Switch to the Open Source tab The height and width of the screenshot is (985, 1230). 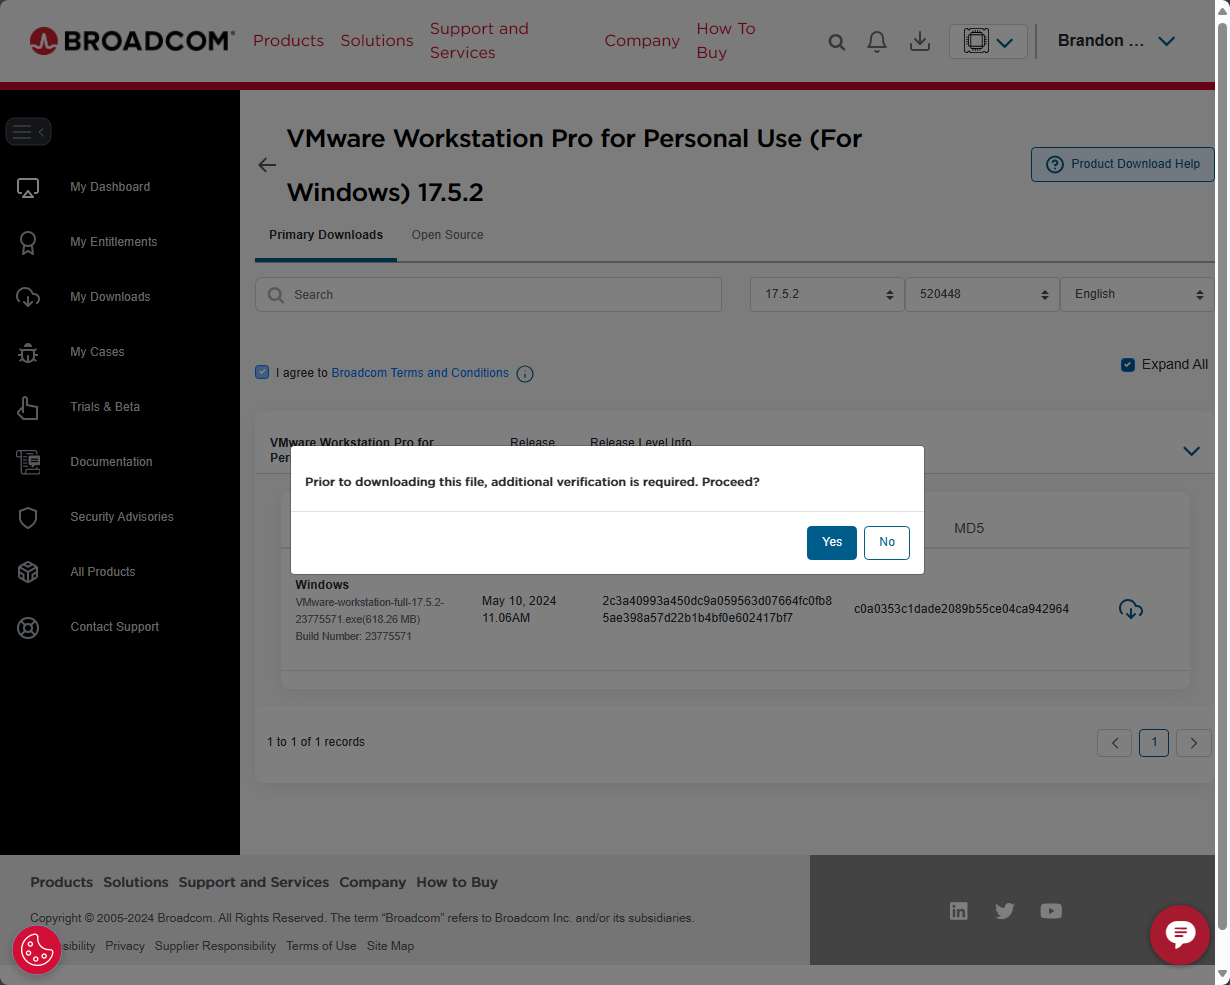447,236
